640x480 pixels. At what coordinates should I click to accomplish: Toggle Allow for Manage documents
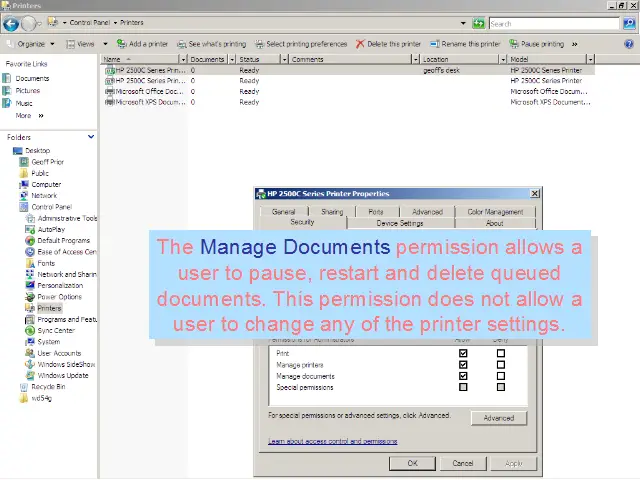coord(463,376)
